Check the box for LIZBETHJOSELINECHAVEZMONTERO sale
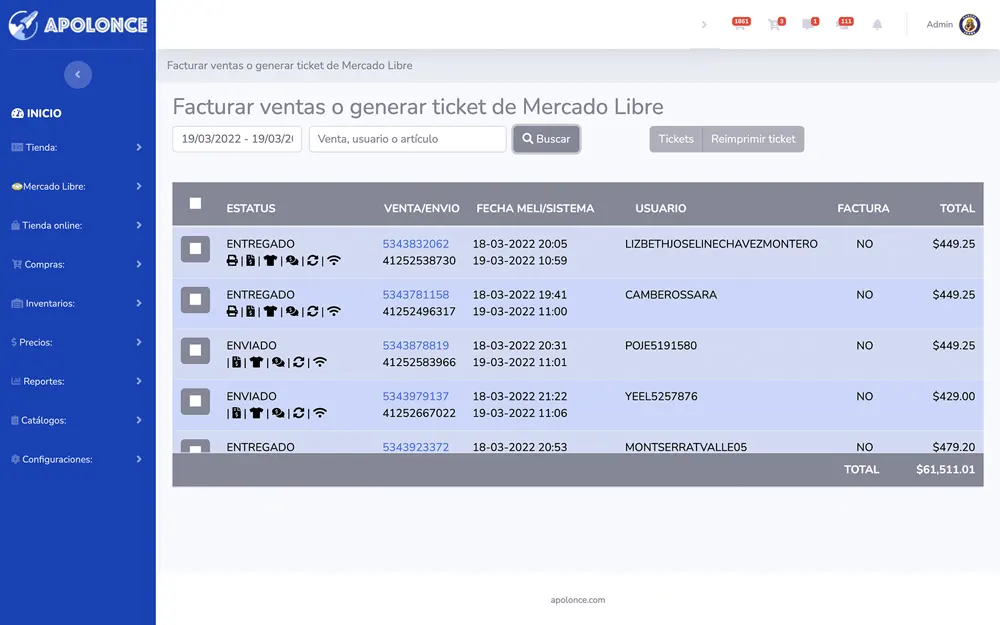 pyautogui.click(x=195, y=249)
